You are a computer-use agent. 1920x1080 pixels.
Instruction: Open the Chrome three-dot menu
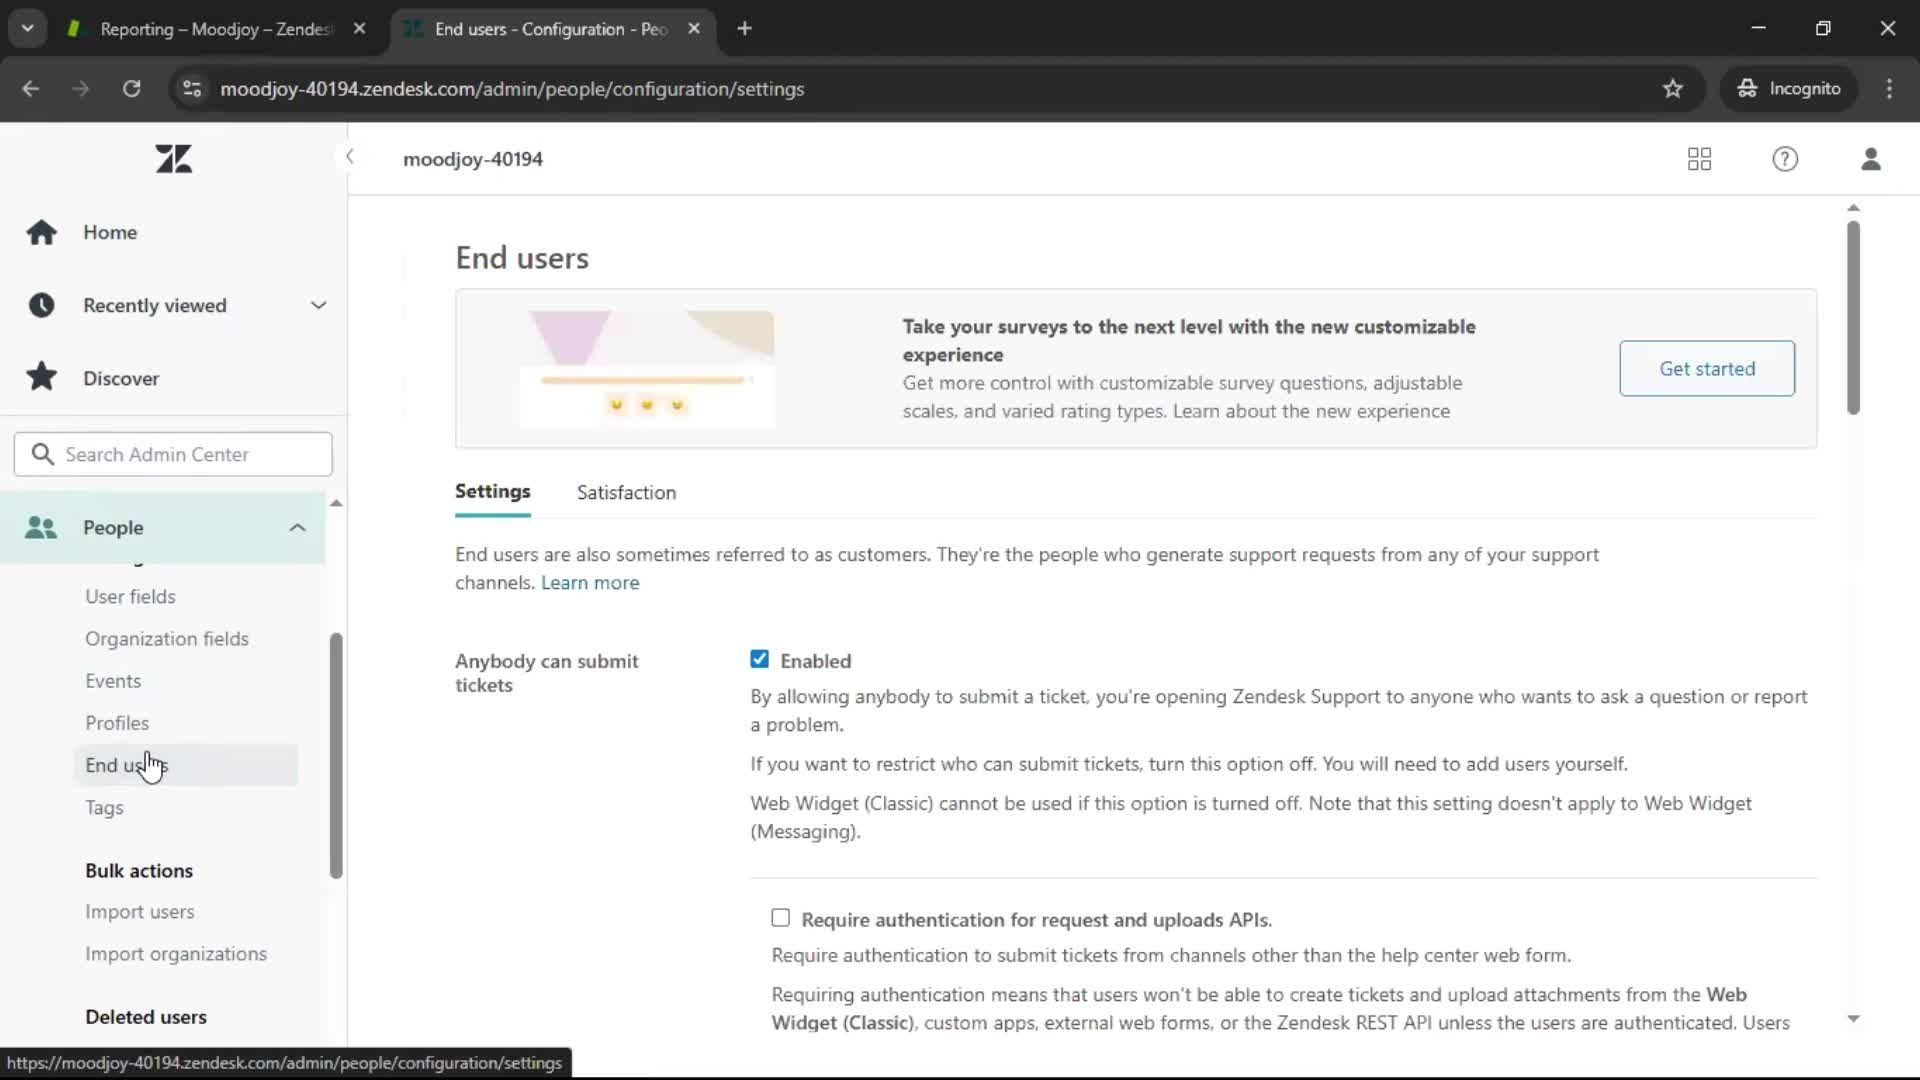[x=1889, y=89]
